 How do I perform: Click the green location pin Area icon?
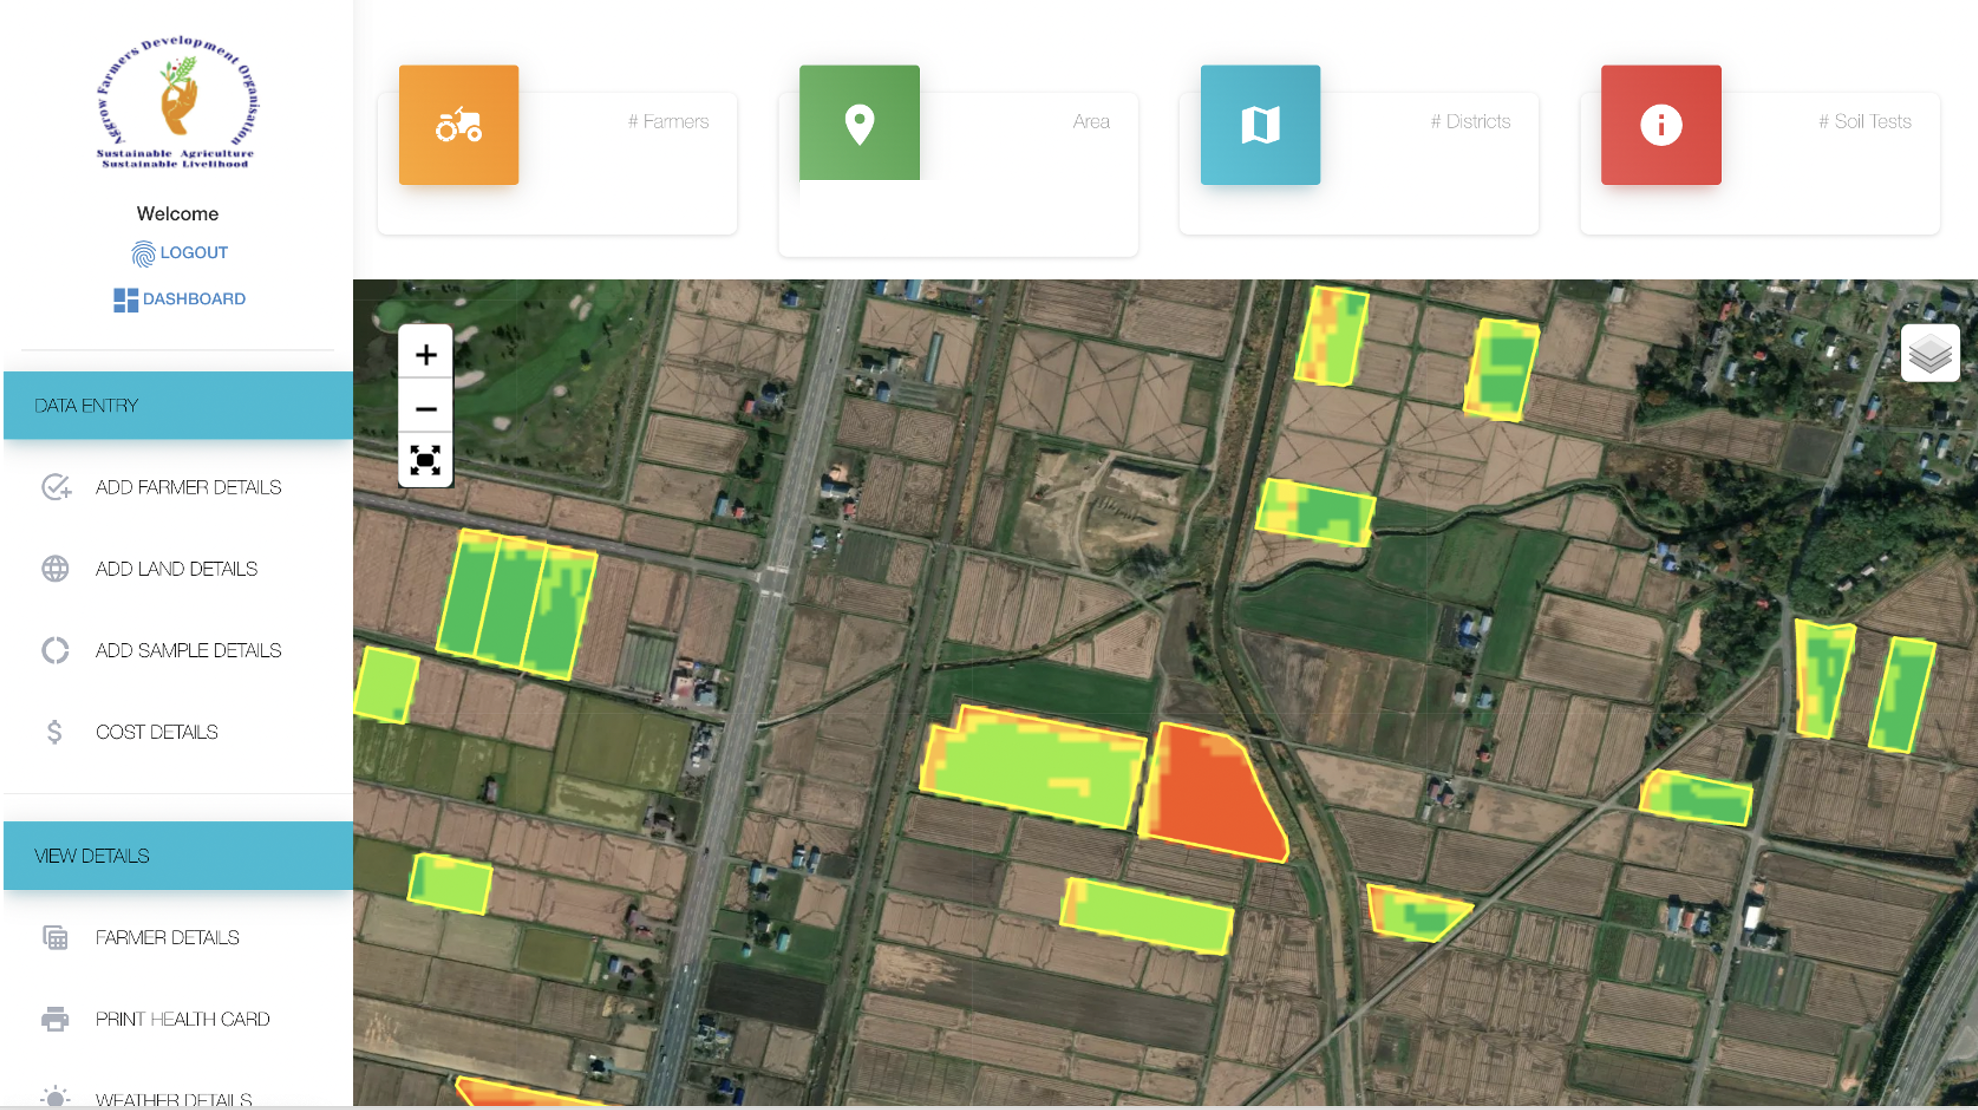tap(859, 123)
